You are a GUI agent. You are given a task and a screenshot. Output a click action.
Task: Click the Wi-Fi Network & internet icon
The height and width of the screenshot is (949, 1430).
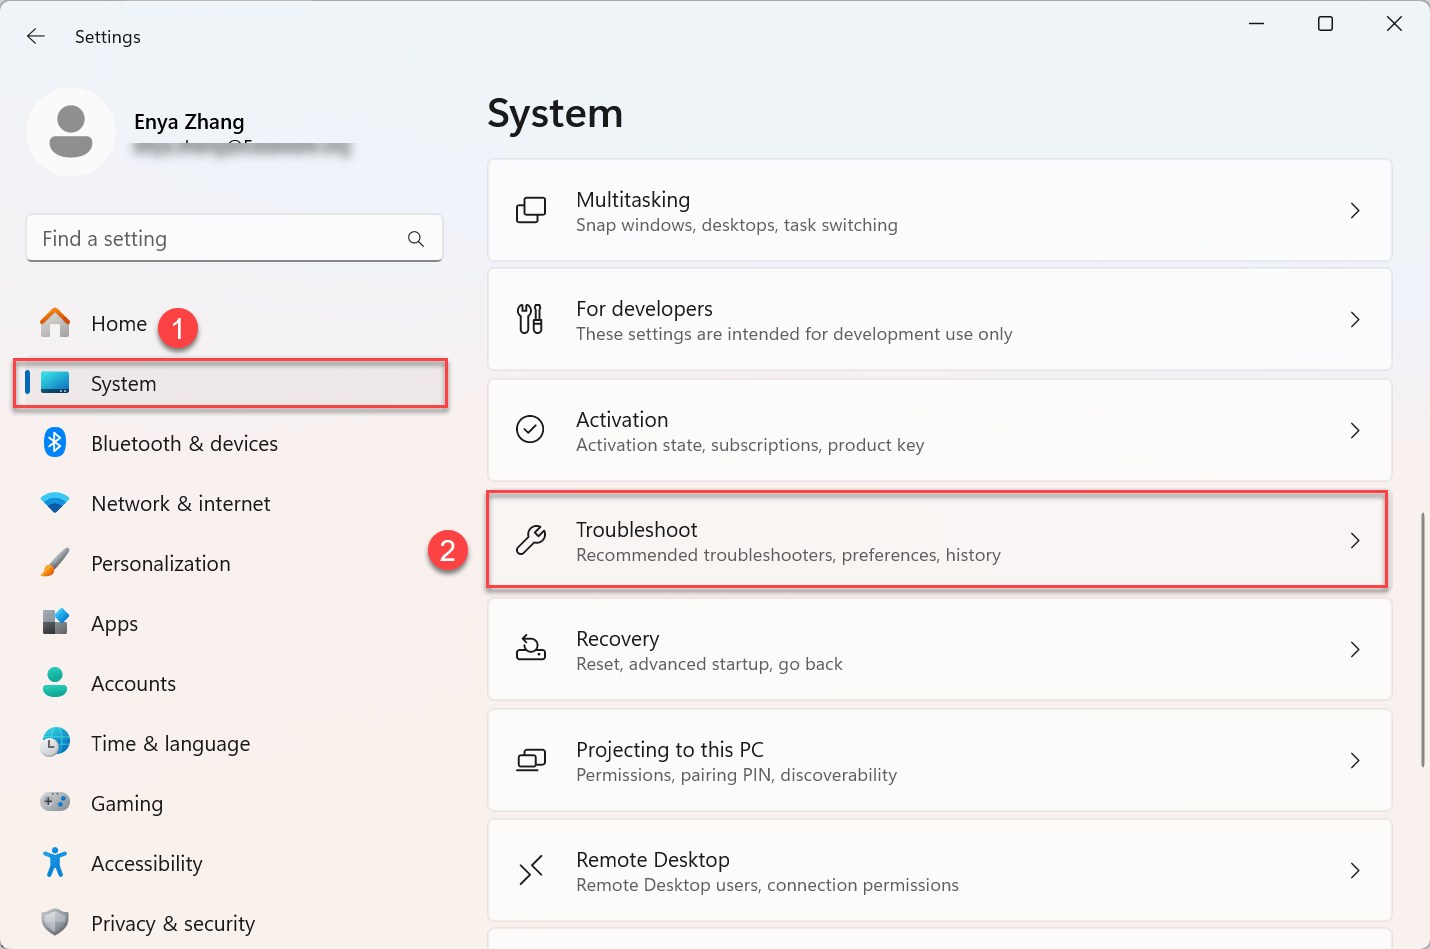[x=55, y=503]
